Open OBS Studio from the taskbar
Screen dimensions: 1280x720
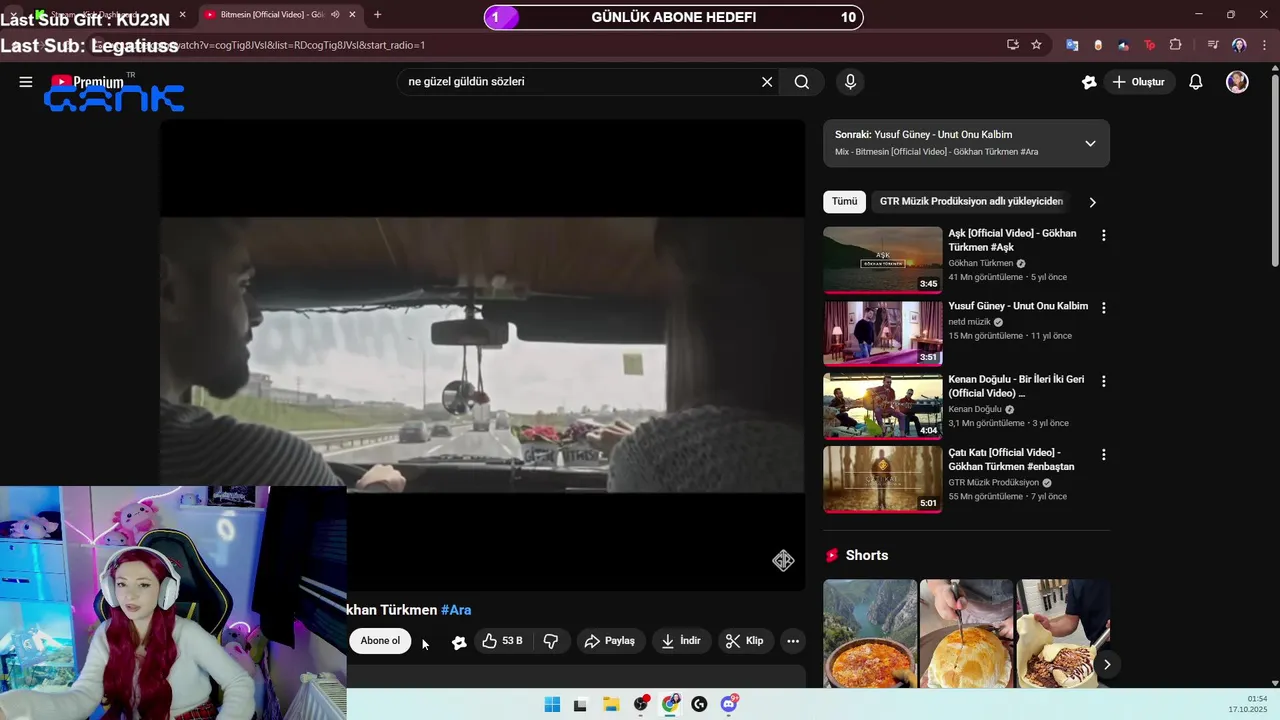click(x=641, y=704)
